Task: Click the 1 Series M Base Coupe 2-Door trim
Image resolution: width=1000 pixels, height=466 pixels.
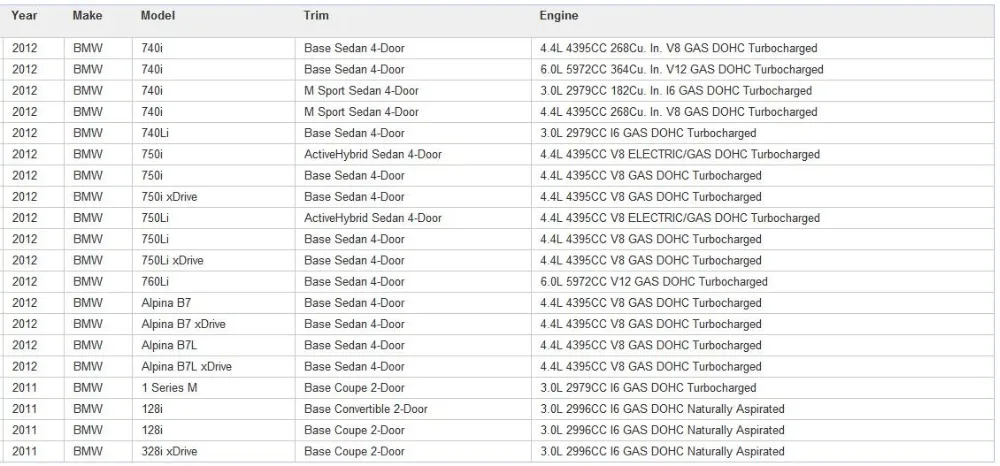Action: 413,388
